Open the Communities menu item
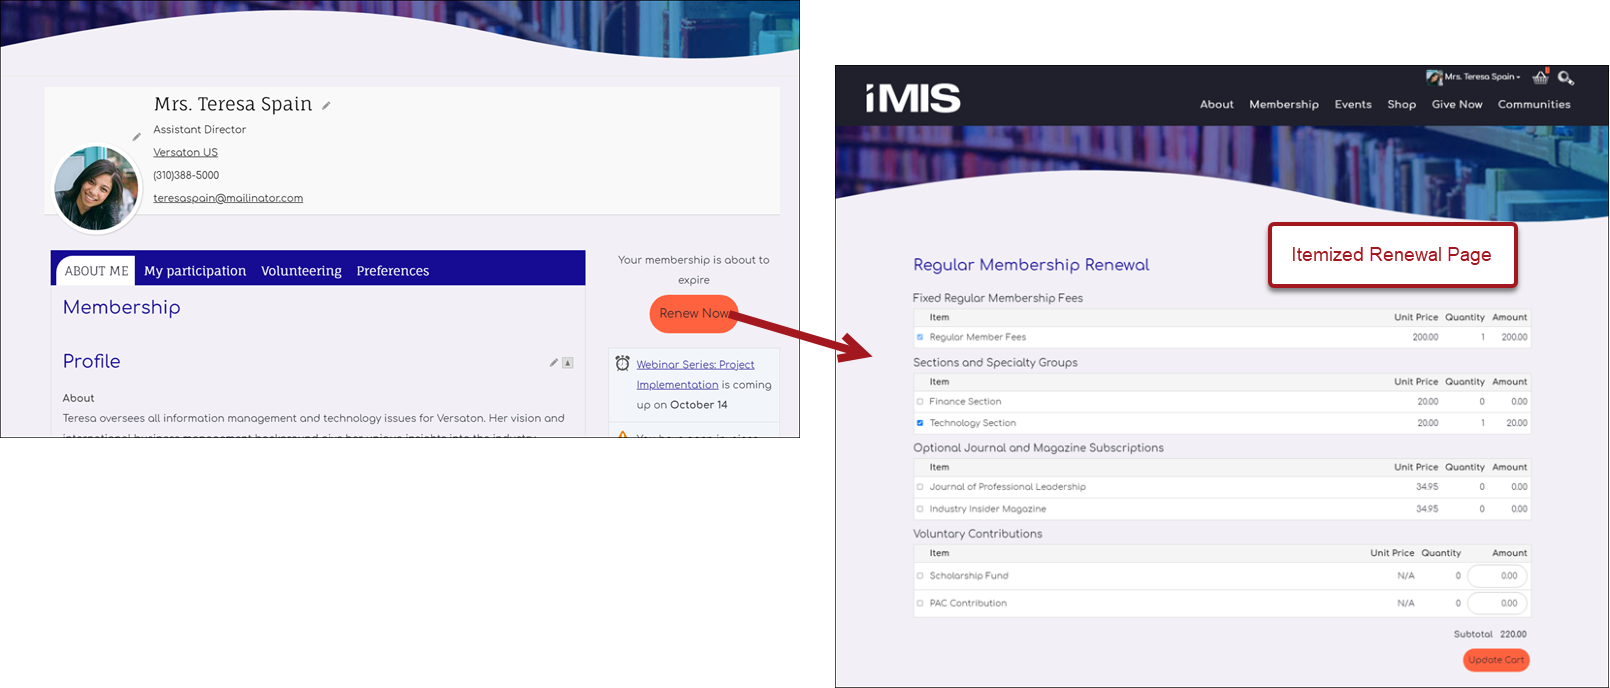This screenshot has width=1610, height=688. 1534,104
